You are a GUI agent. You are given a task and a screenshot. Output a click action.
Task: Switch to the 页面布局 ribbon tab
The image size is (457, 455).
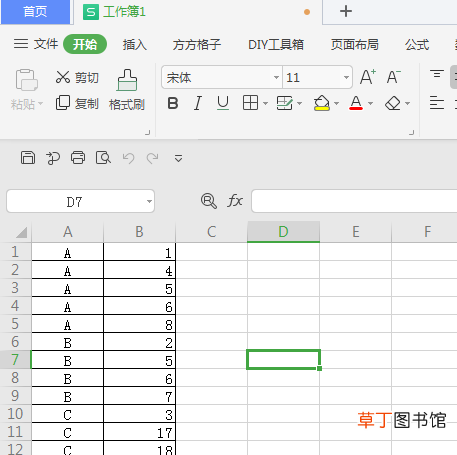click(355, 44)
